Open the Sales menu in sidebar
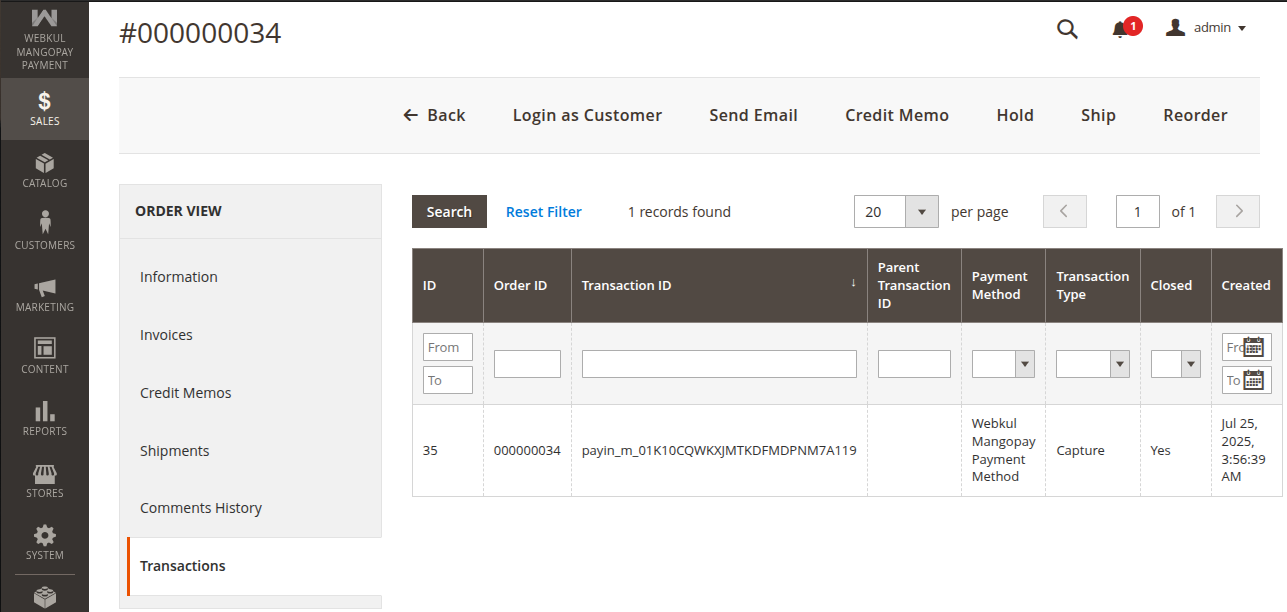1287x612 pixels. tap(44, 108)
